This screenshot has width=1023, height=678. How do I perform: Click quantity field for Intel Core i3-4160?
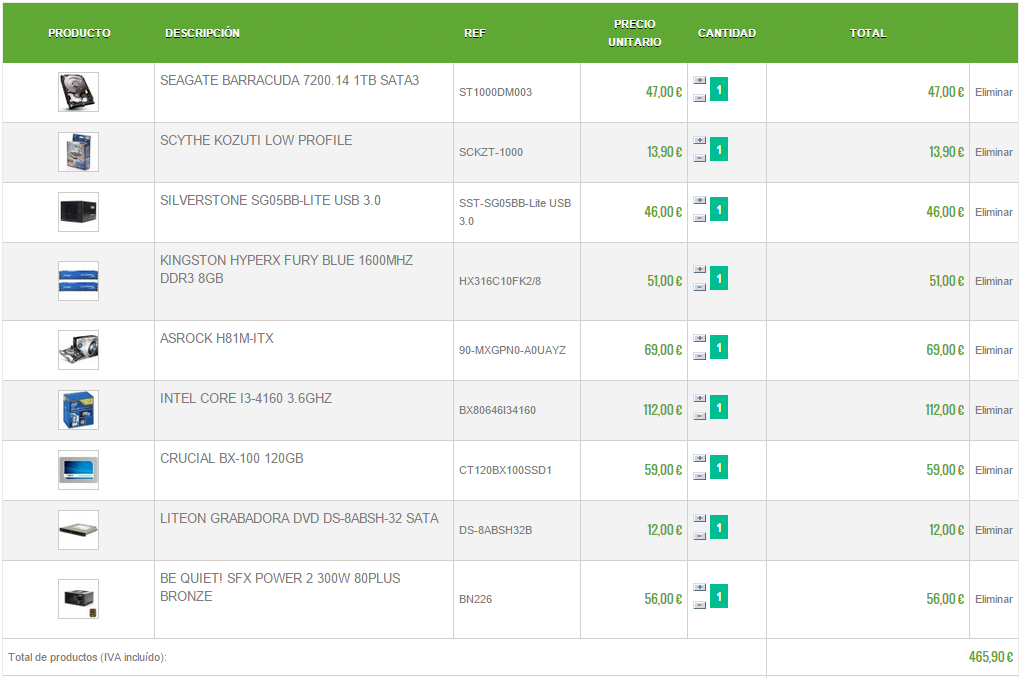[719, 408]
